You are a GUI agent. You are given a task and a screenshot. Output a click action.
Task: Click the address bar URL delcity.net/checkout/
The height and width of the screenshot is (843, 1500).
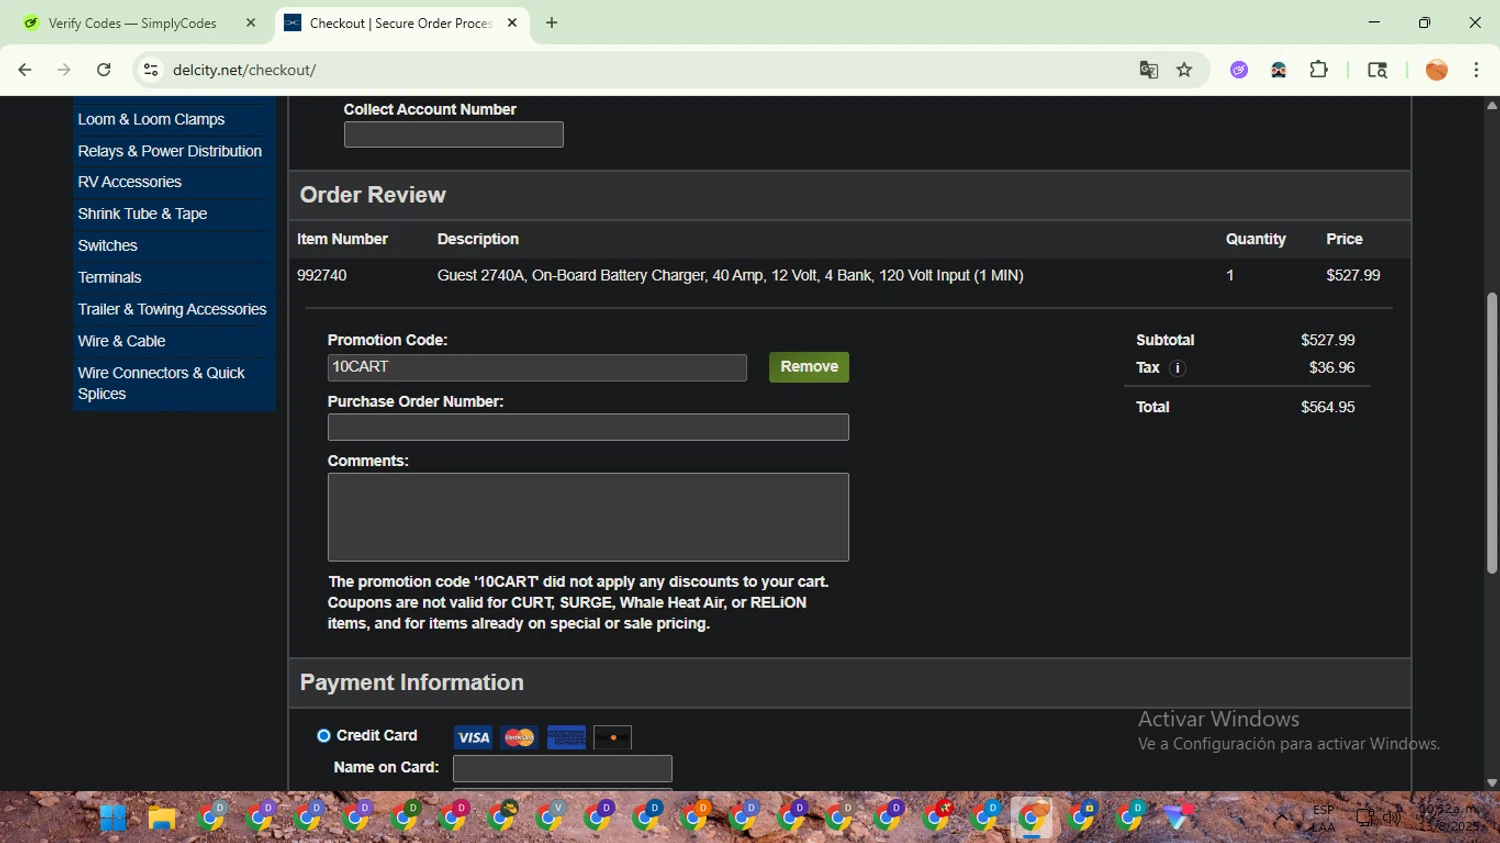click(x=244, y=70)
